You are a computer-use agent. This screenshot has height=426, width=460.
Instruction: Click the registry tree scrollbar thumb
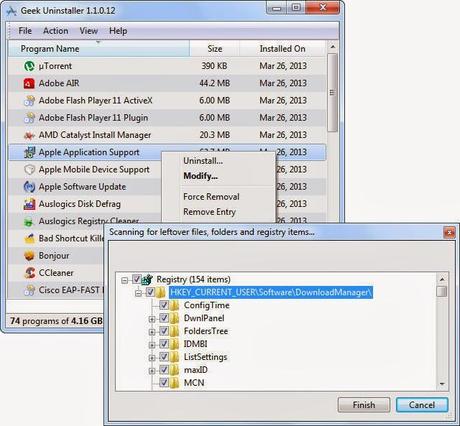442,291
